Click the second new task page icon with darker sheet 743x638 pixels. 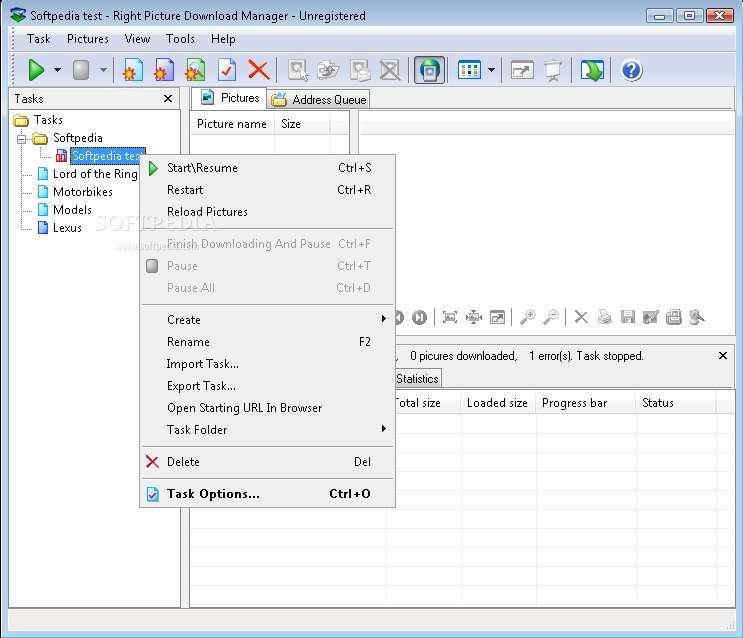(x=164, y=70)
